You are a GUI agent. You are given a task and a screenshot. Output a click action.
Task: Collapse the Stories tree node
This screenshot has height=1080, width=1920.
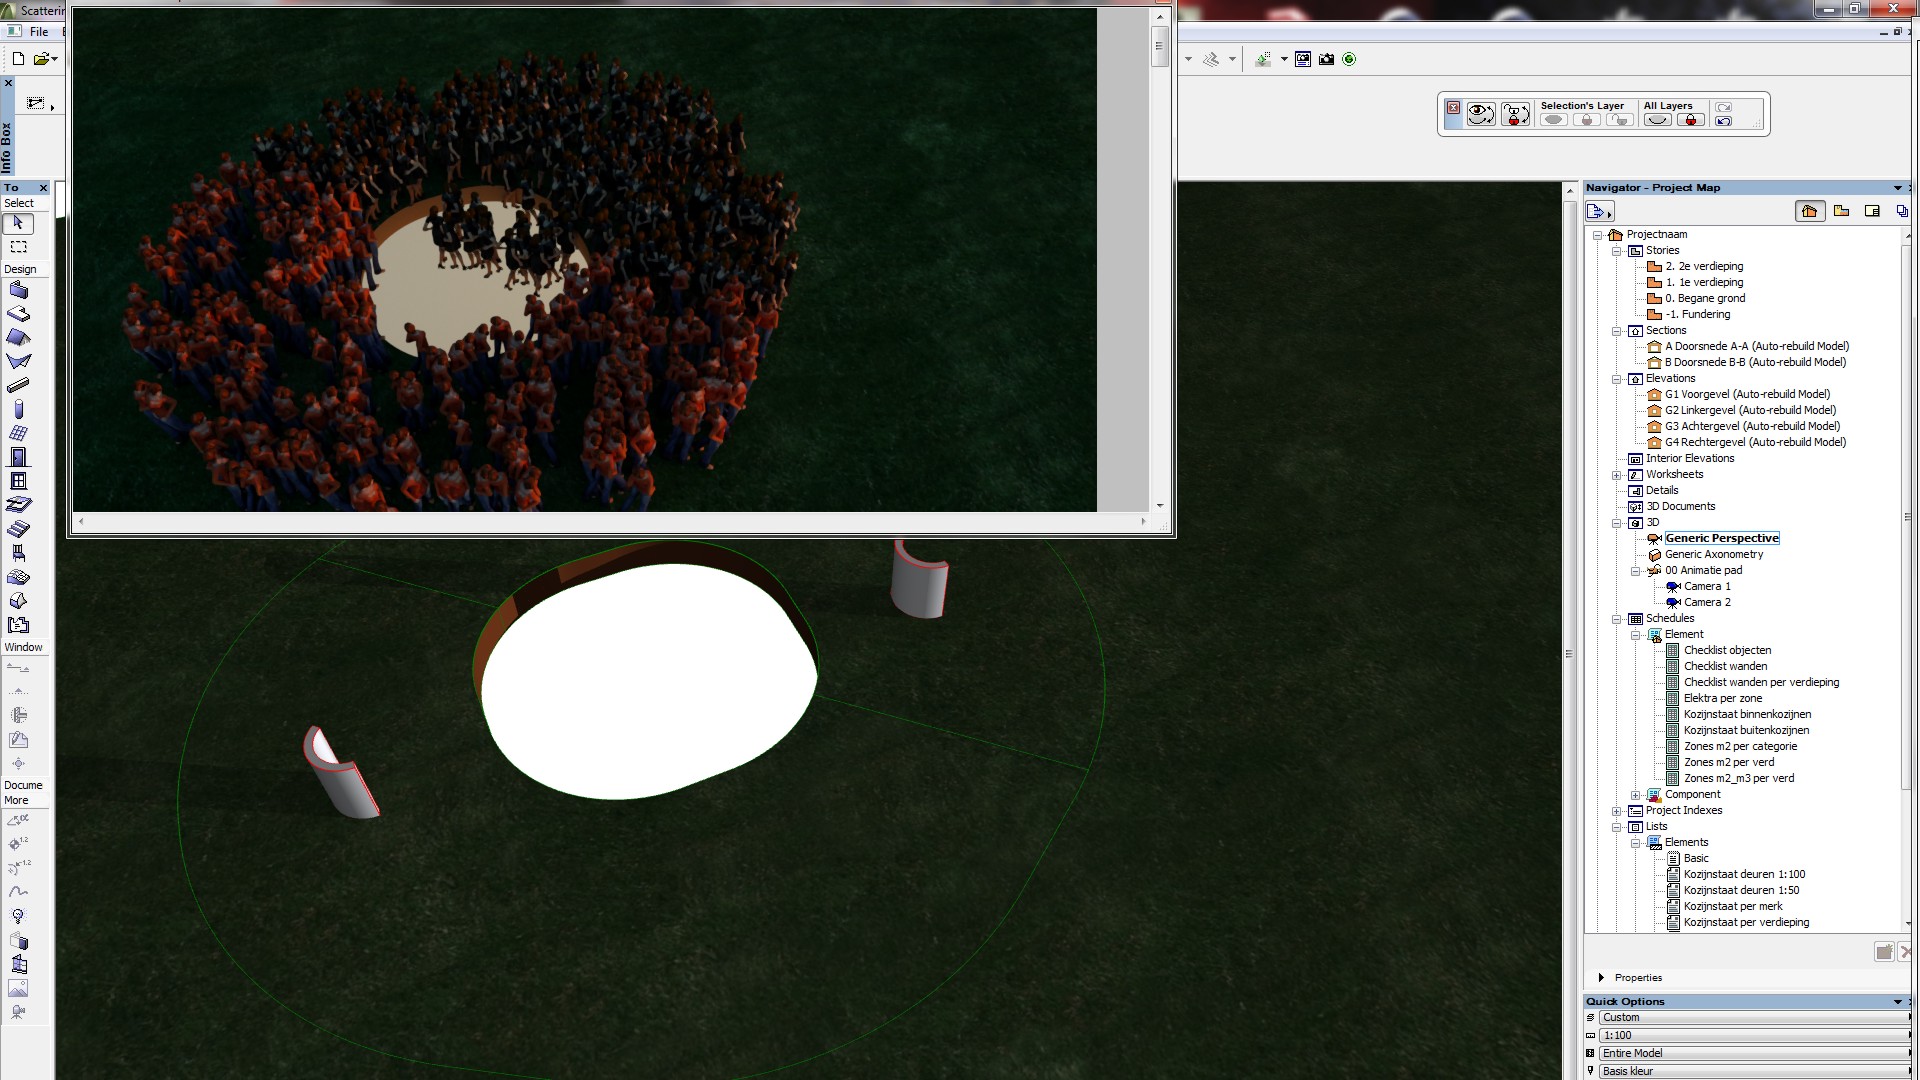[x=1617, y=251]
